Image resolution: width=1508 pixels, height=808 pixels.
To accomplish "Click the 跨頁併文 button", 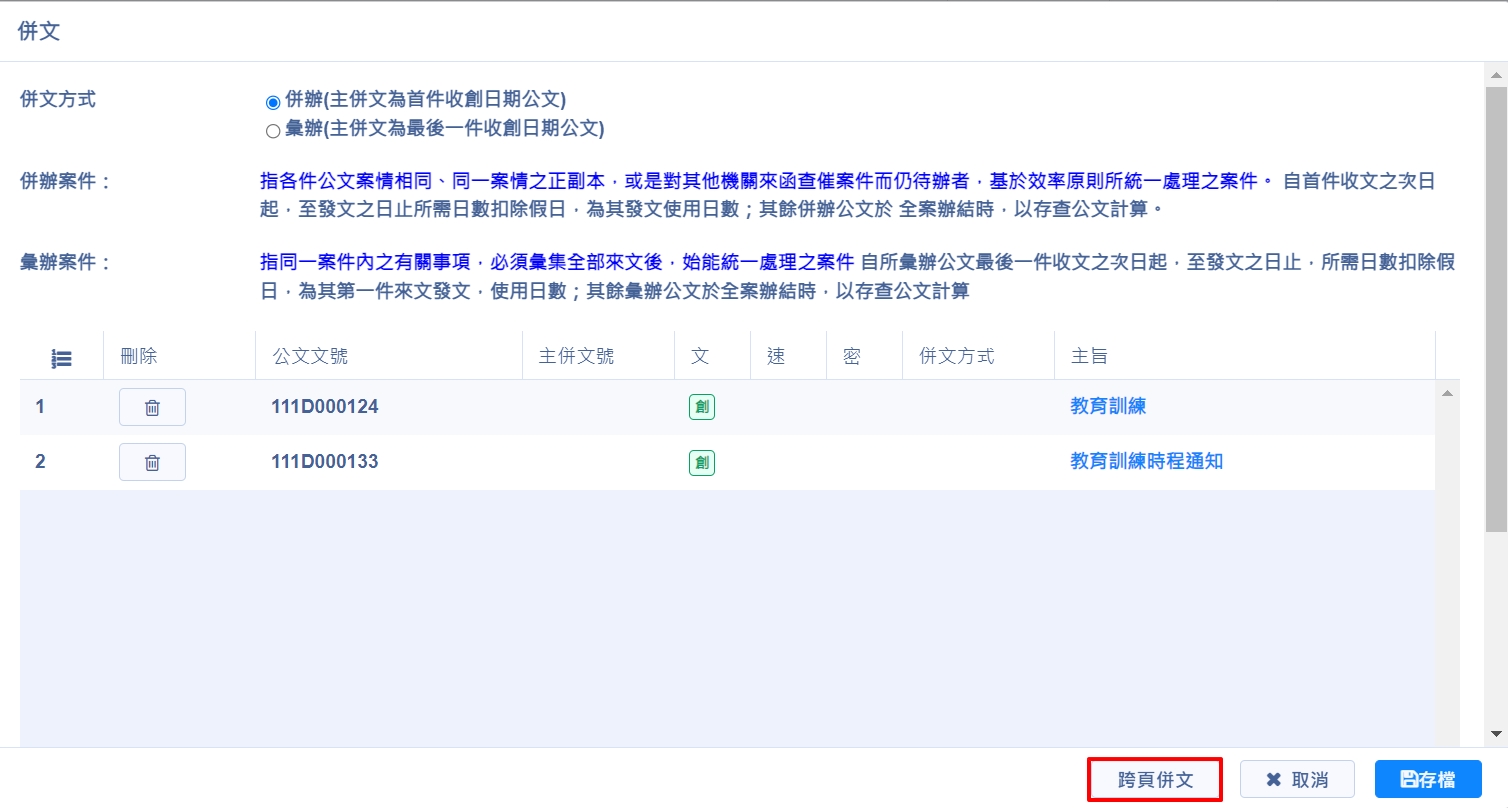I will point(1155,780).
